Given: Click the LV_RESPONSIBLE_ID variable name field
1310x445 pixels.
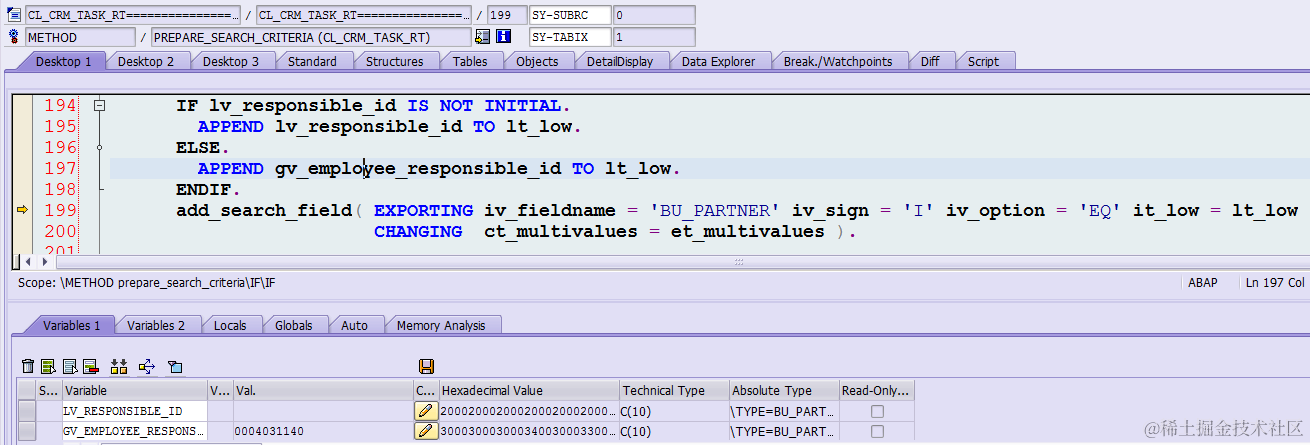Looking at the screenshot, I should coord(134,411).
